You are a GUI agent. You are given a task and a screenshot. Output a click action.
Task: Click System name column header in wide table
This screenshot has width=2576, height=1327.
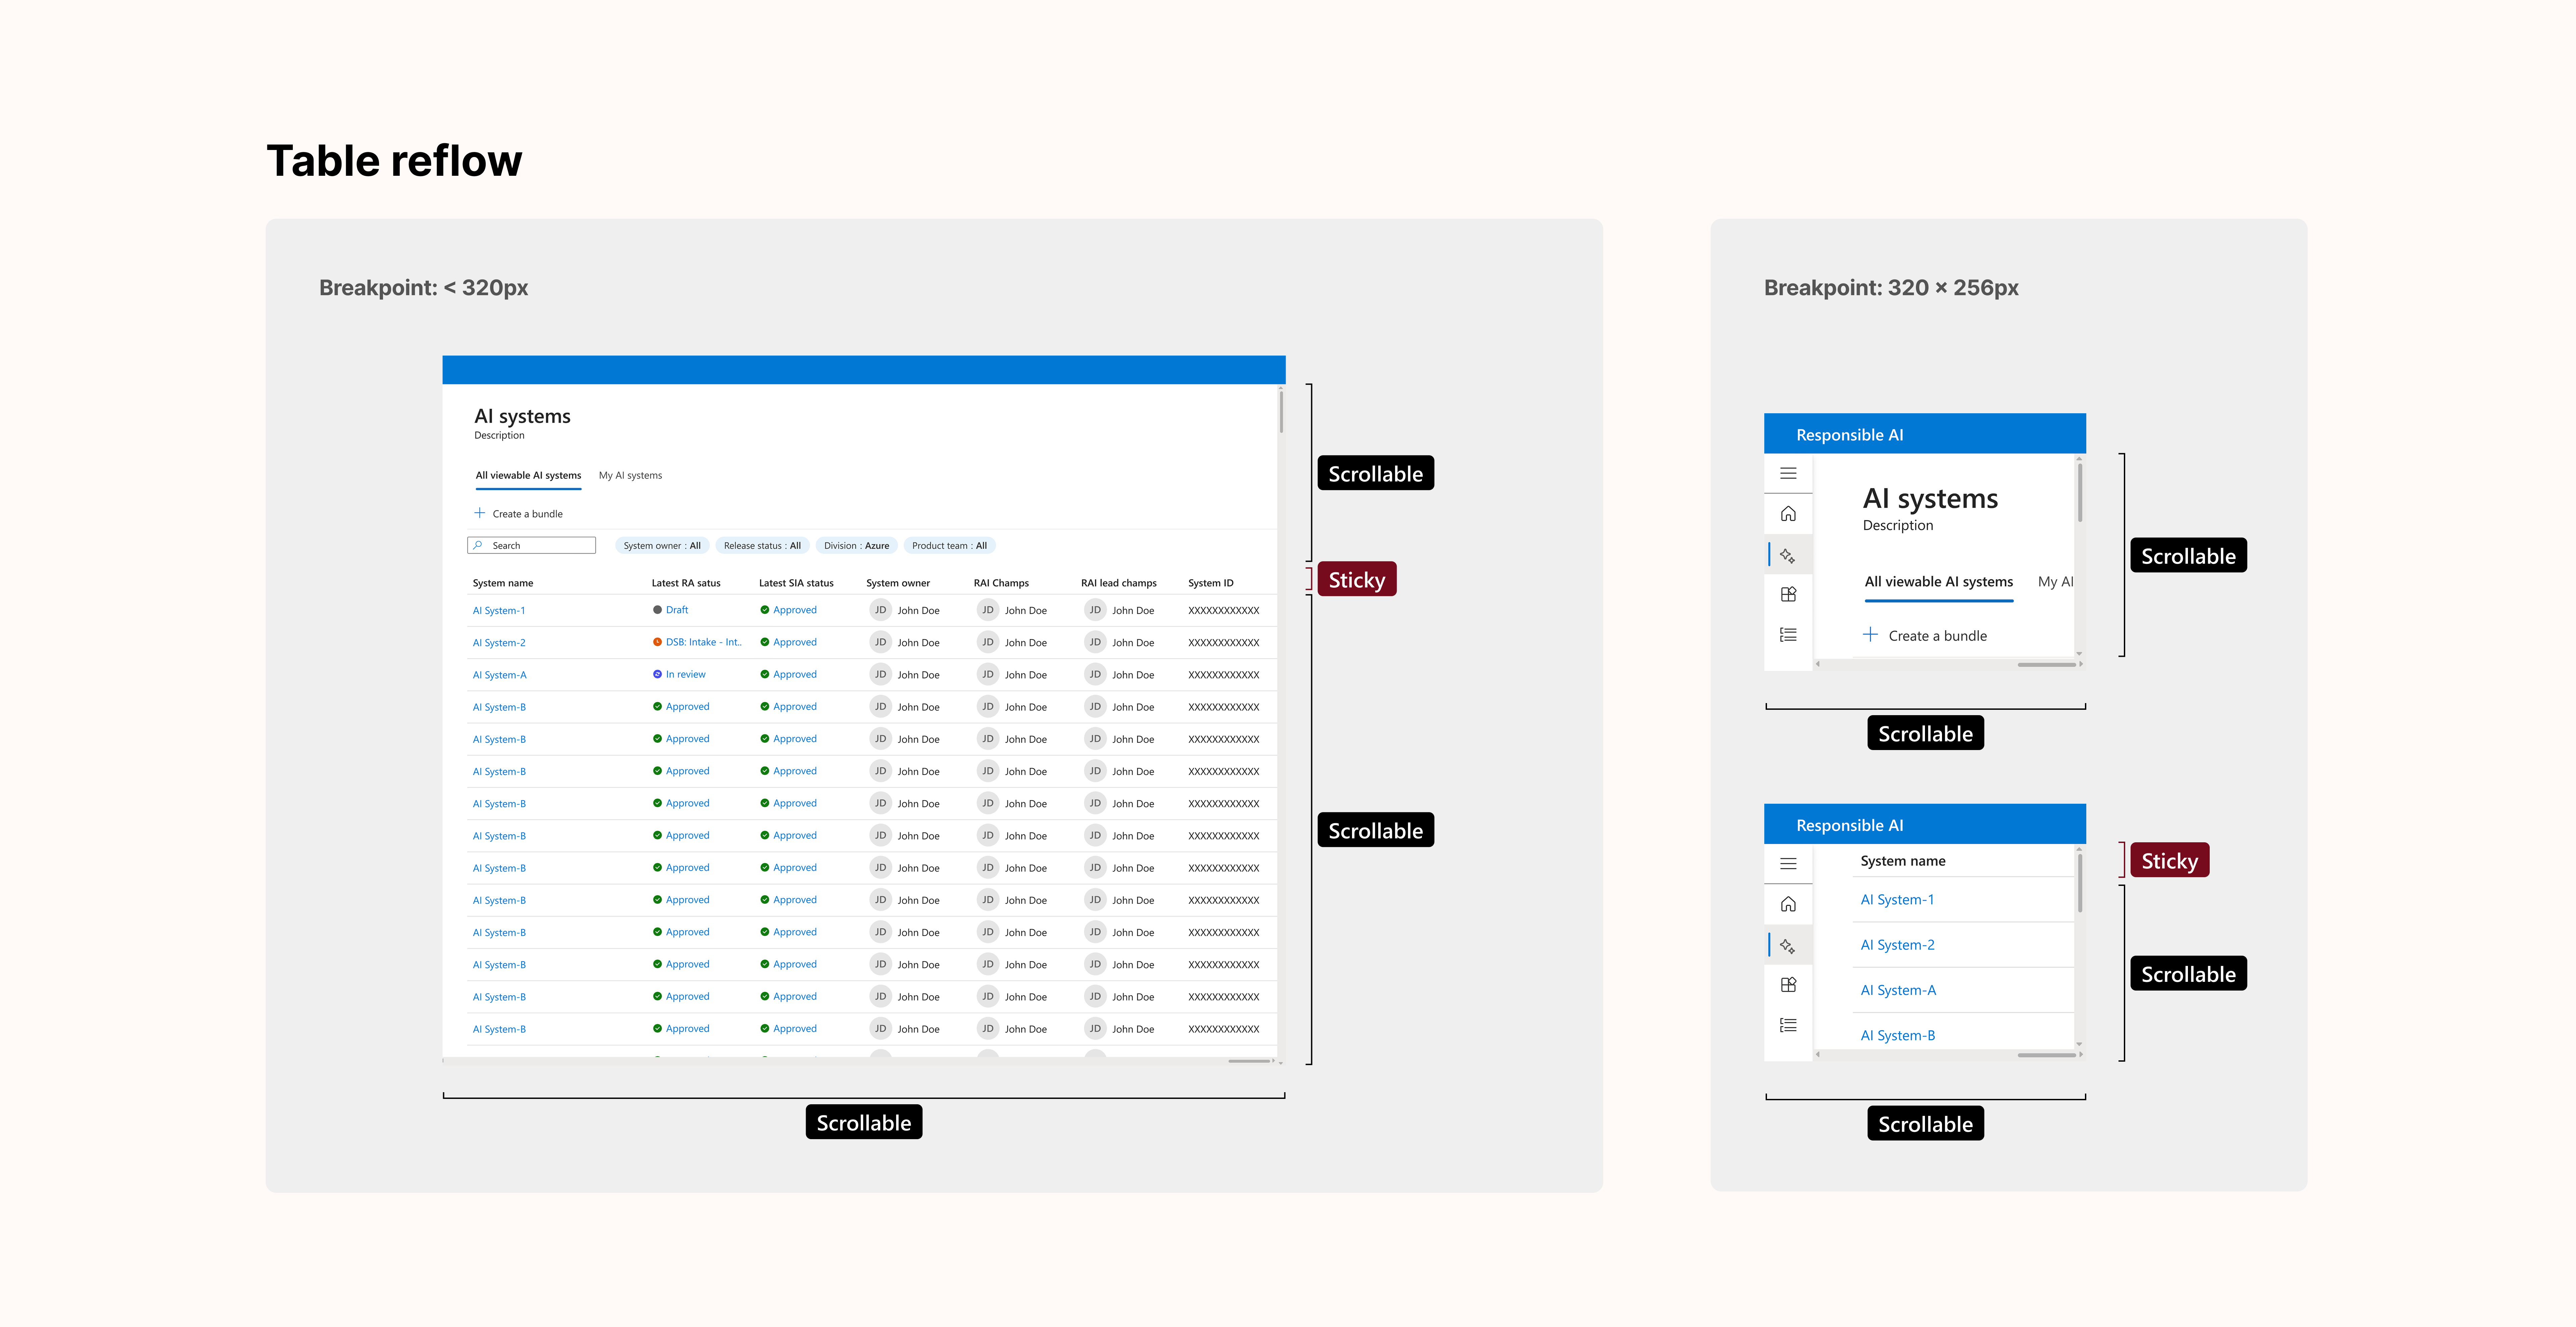pyautogui.click(x=503, y=583)
